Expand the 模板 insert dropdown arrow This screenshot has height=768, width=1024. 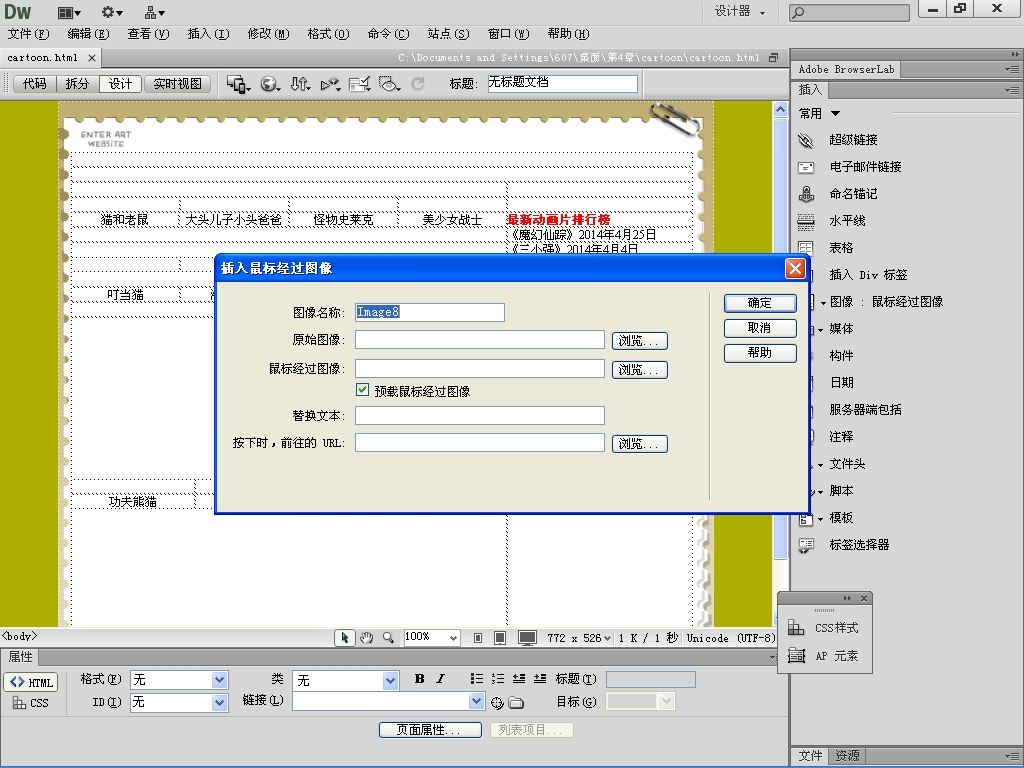click(x=820, y=519)
